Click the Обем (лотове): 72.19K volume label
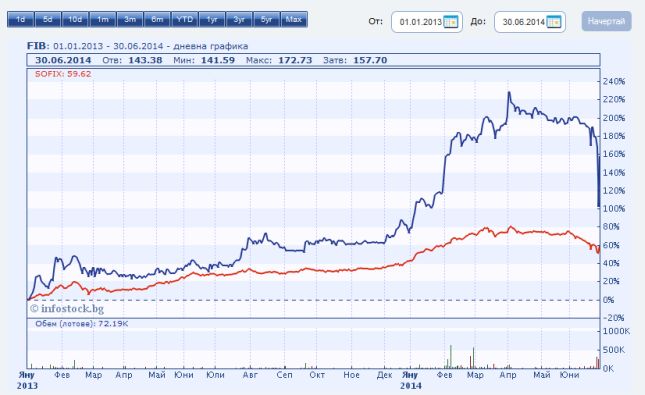 click(81, 324)
